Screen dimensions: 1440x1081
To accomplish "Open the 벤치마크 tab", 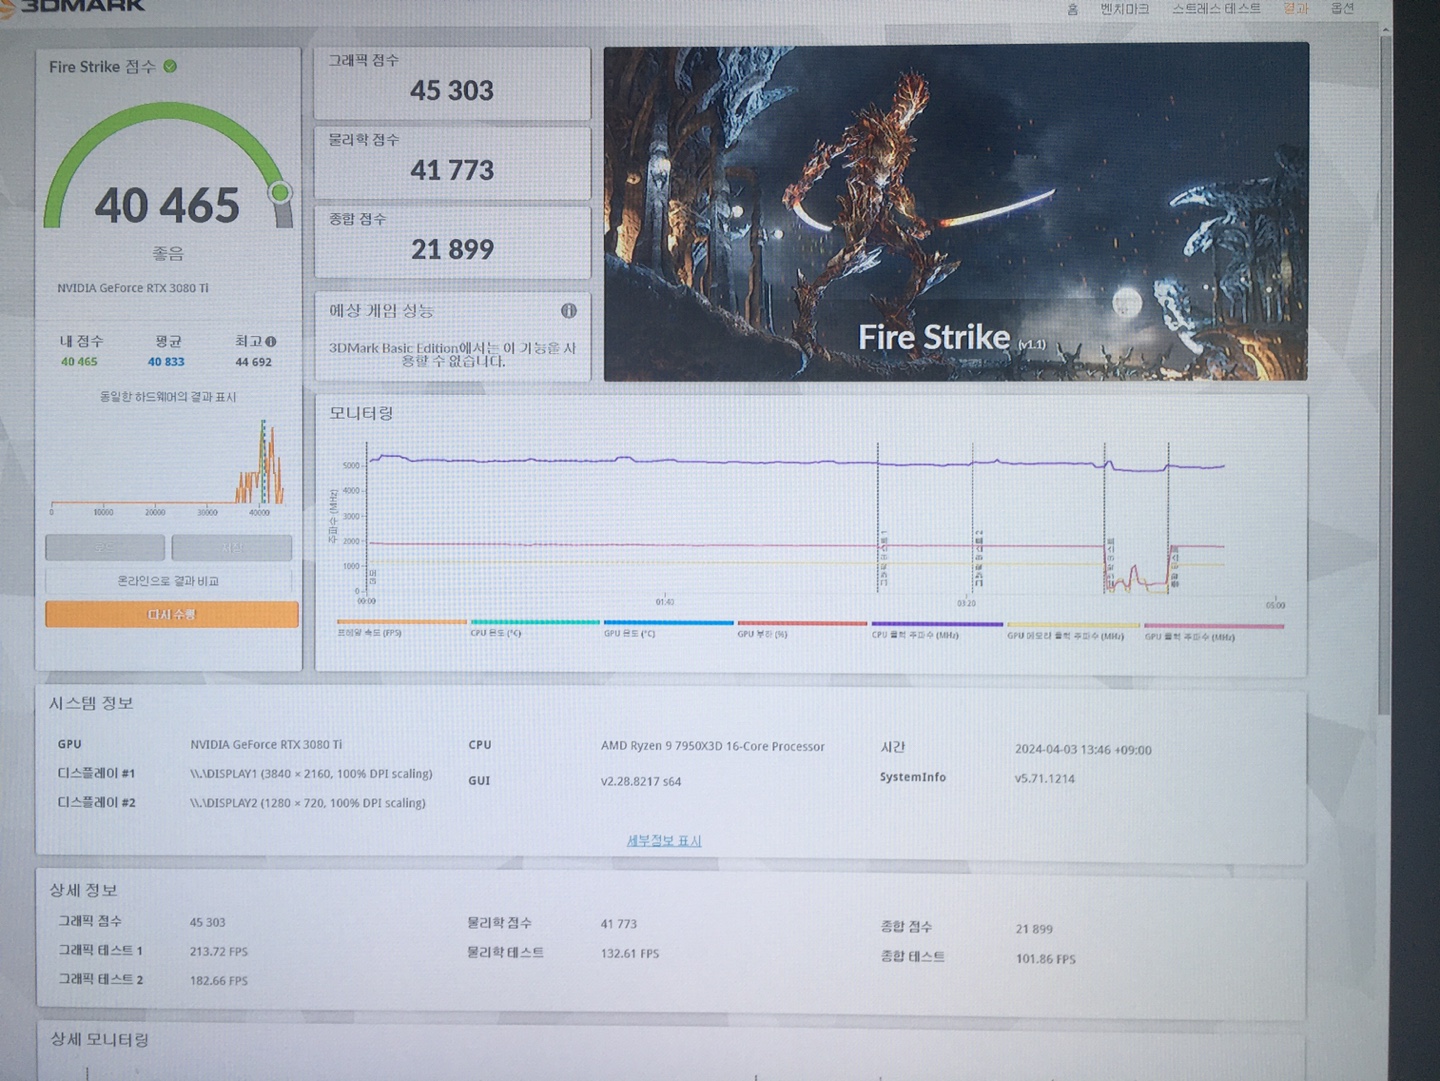I will click(1125, 9).
